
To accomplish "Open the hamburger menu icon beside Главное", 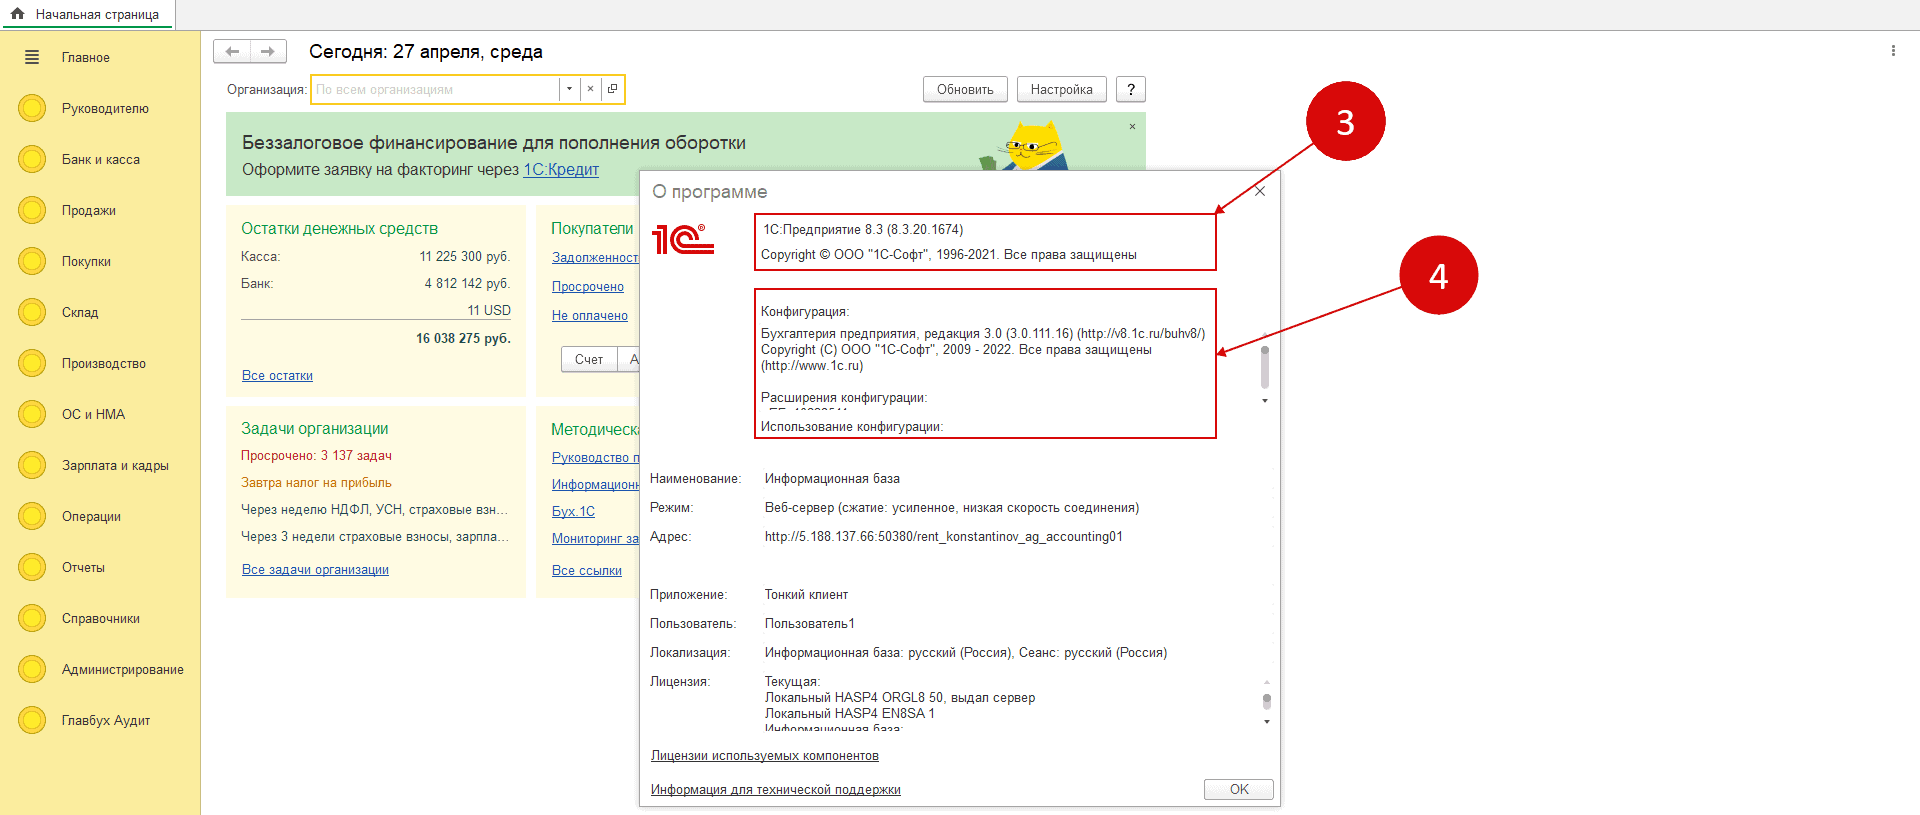I will (x=32, y=58).
